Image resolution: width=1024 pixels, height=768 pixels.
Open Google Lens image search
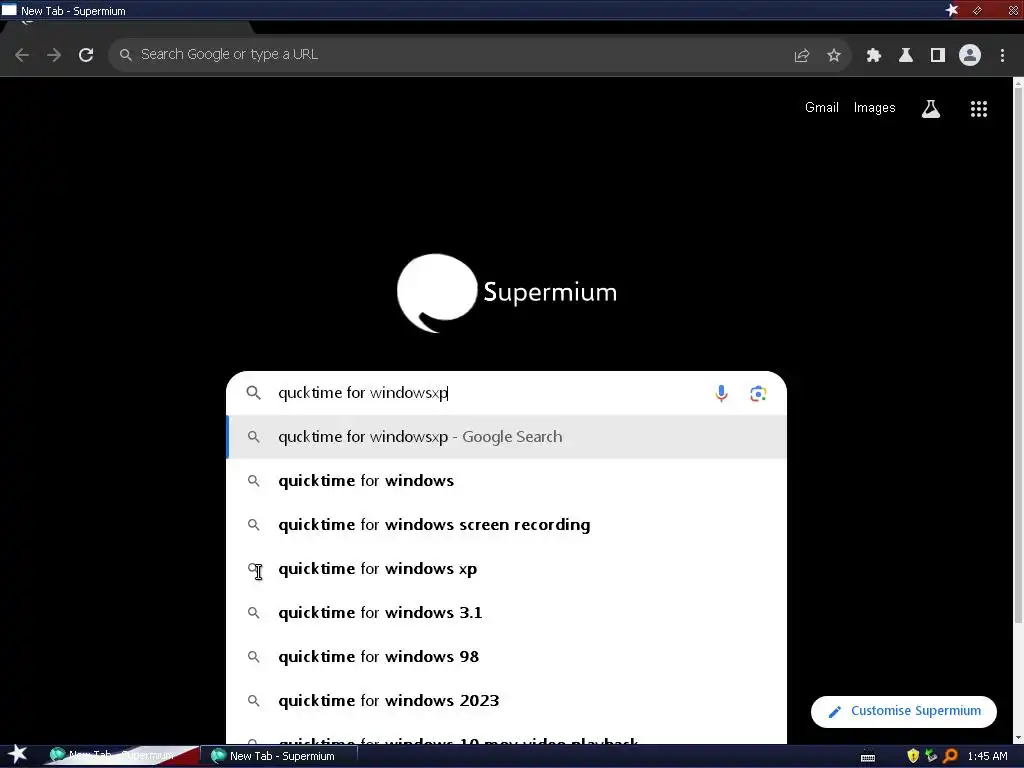(x=758, y=393)
